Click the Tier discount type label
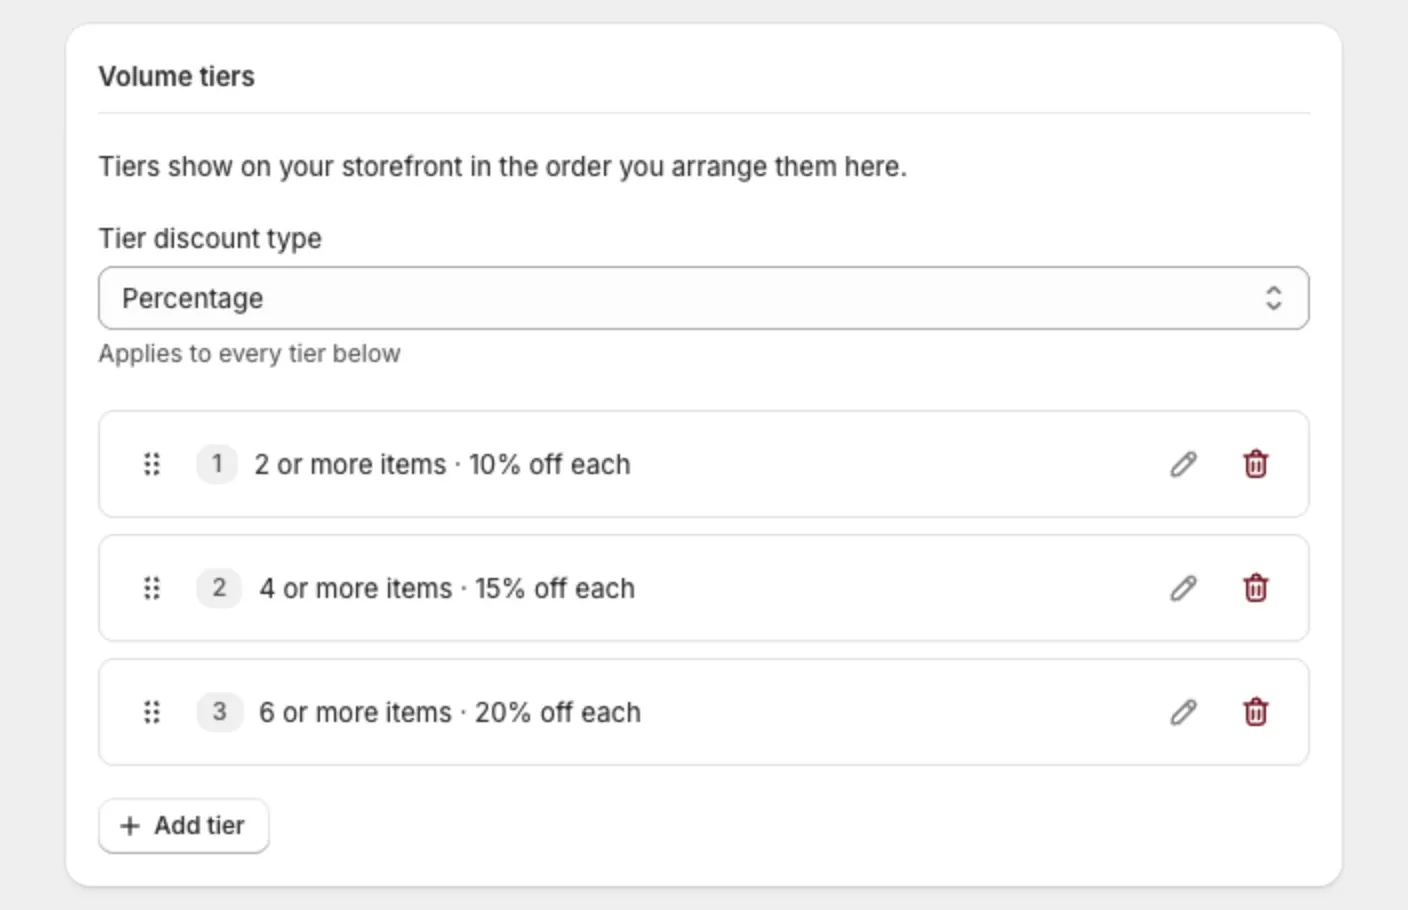This screenshot has width=1408, height=910. [210, 239]
